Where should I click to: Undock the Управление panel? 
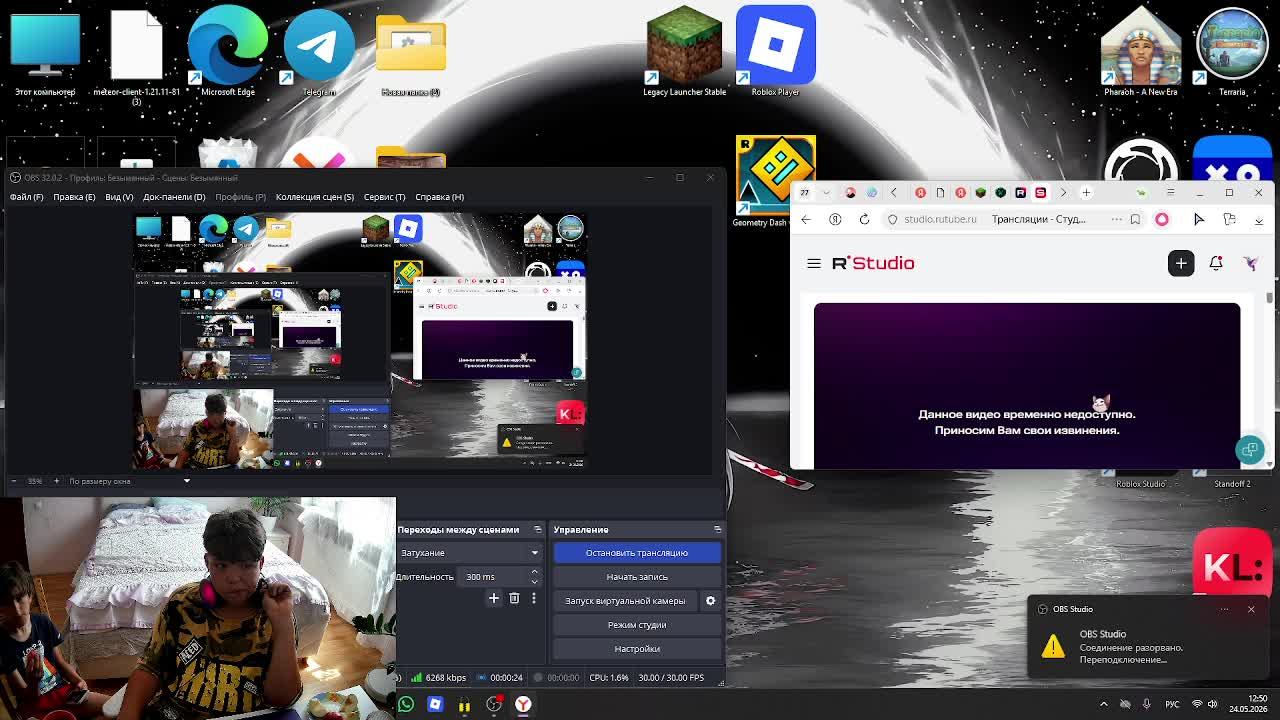[717, 529]
